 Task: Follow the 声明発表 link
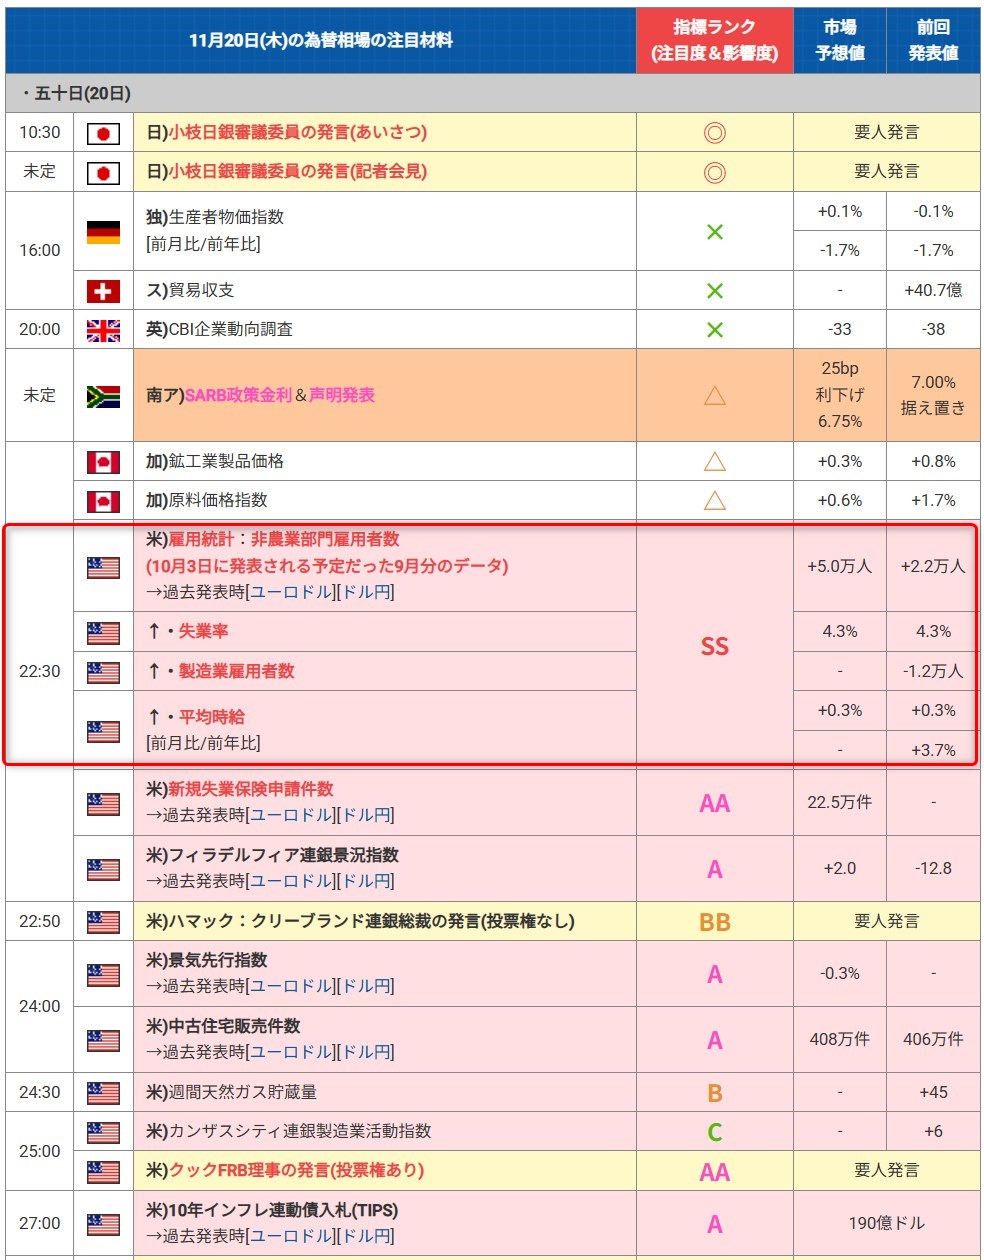pyautogui.click(x=342, y=395)
